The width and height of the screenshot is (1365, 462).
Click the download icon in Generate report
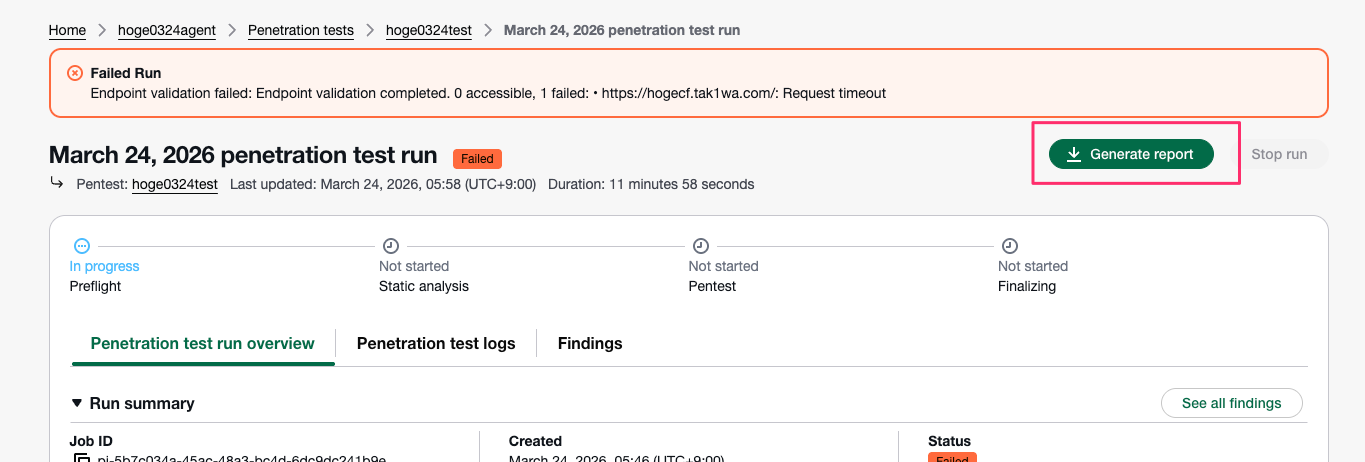[1074, 154]
